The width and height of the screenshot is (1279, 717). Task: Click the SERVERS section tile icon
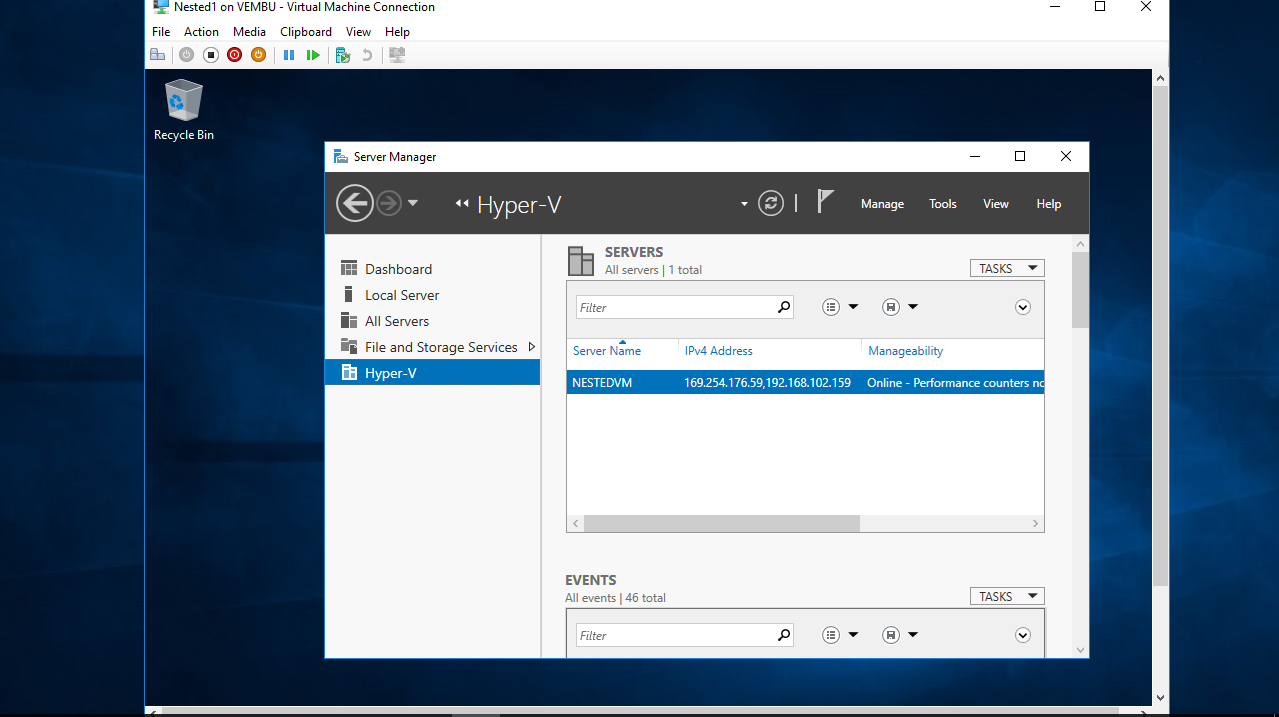[x=581, y=260]
